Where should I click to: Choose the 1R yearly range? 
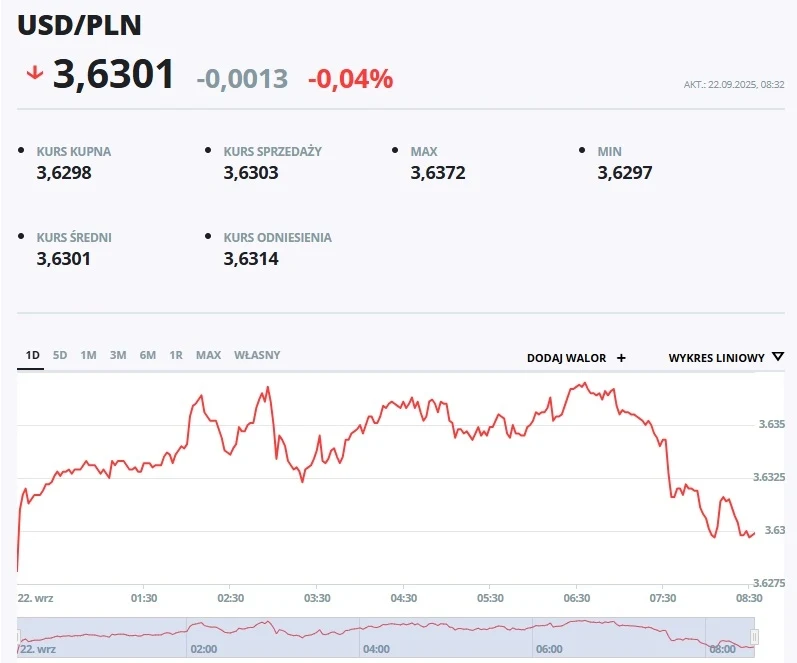[176, 355]
